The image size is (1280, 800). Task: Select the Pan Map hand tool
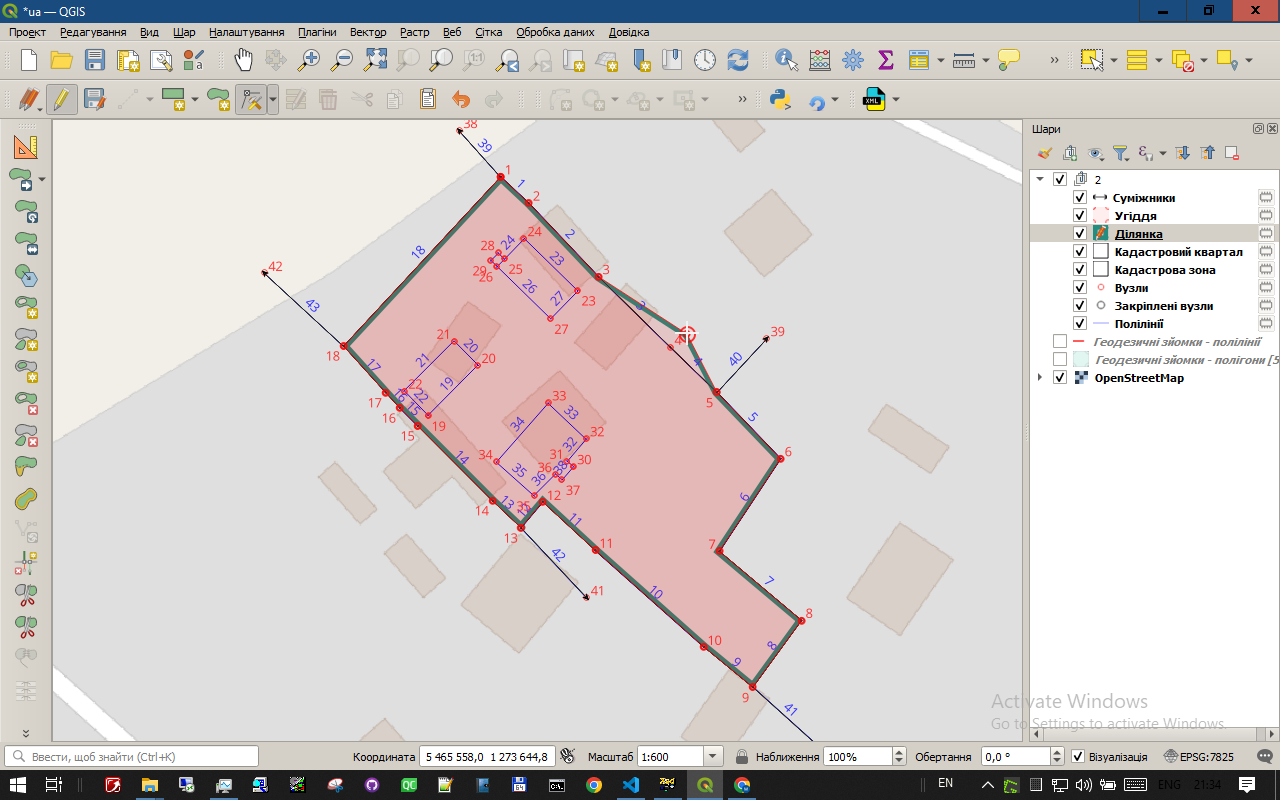tap(244, 60)
